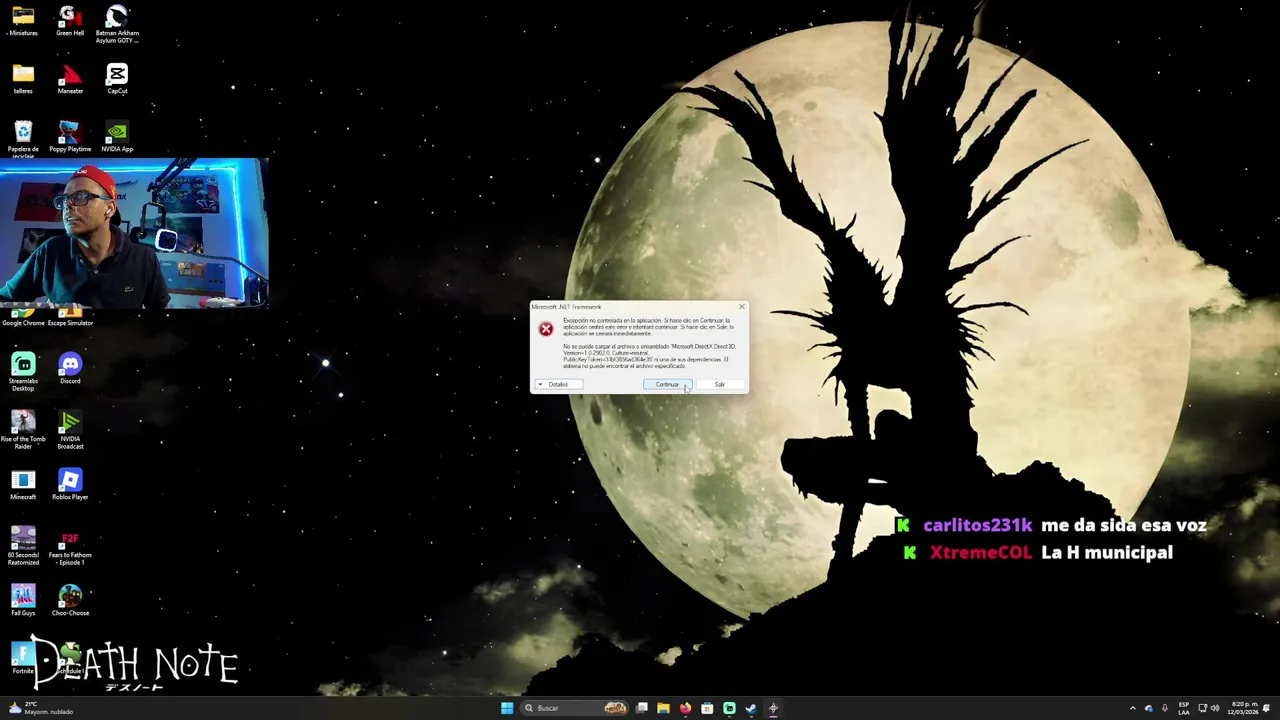Open Firefox from the taskbar
The image size is (1280, 720).
(685, 708)
